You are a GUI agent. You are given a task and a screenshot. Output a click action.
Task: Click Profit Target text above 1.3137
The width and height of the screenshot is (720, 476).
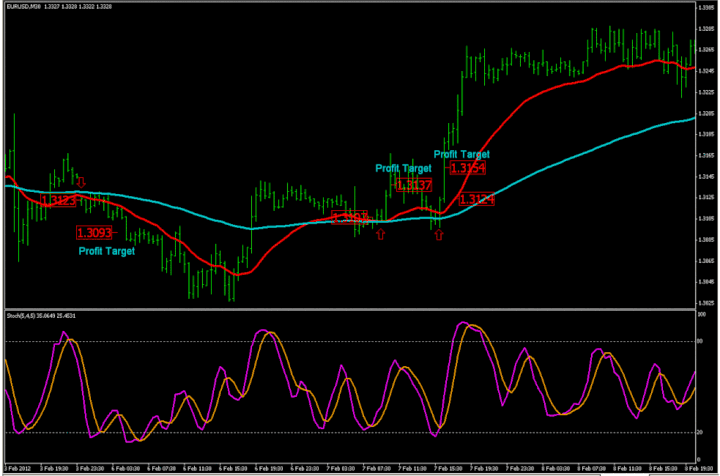[403, 168]
